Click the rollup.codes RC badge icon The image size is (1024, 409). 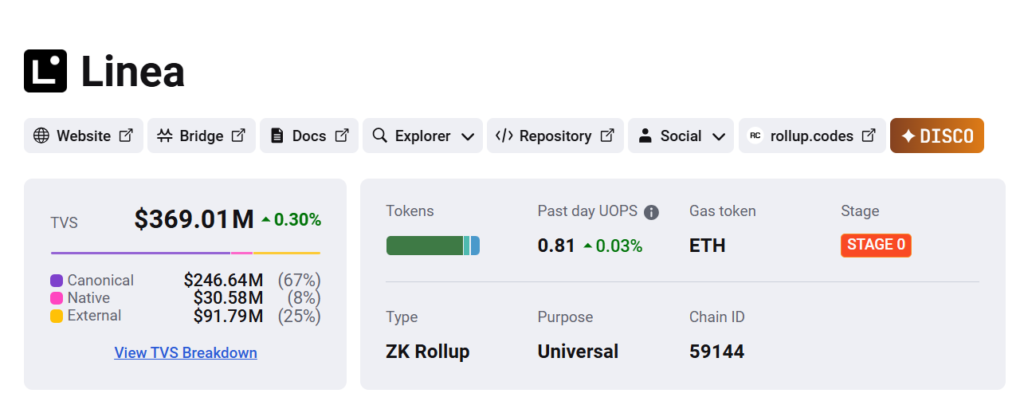pos(755,136)
